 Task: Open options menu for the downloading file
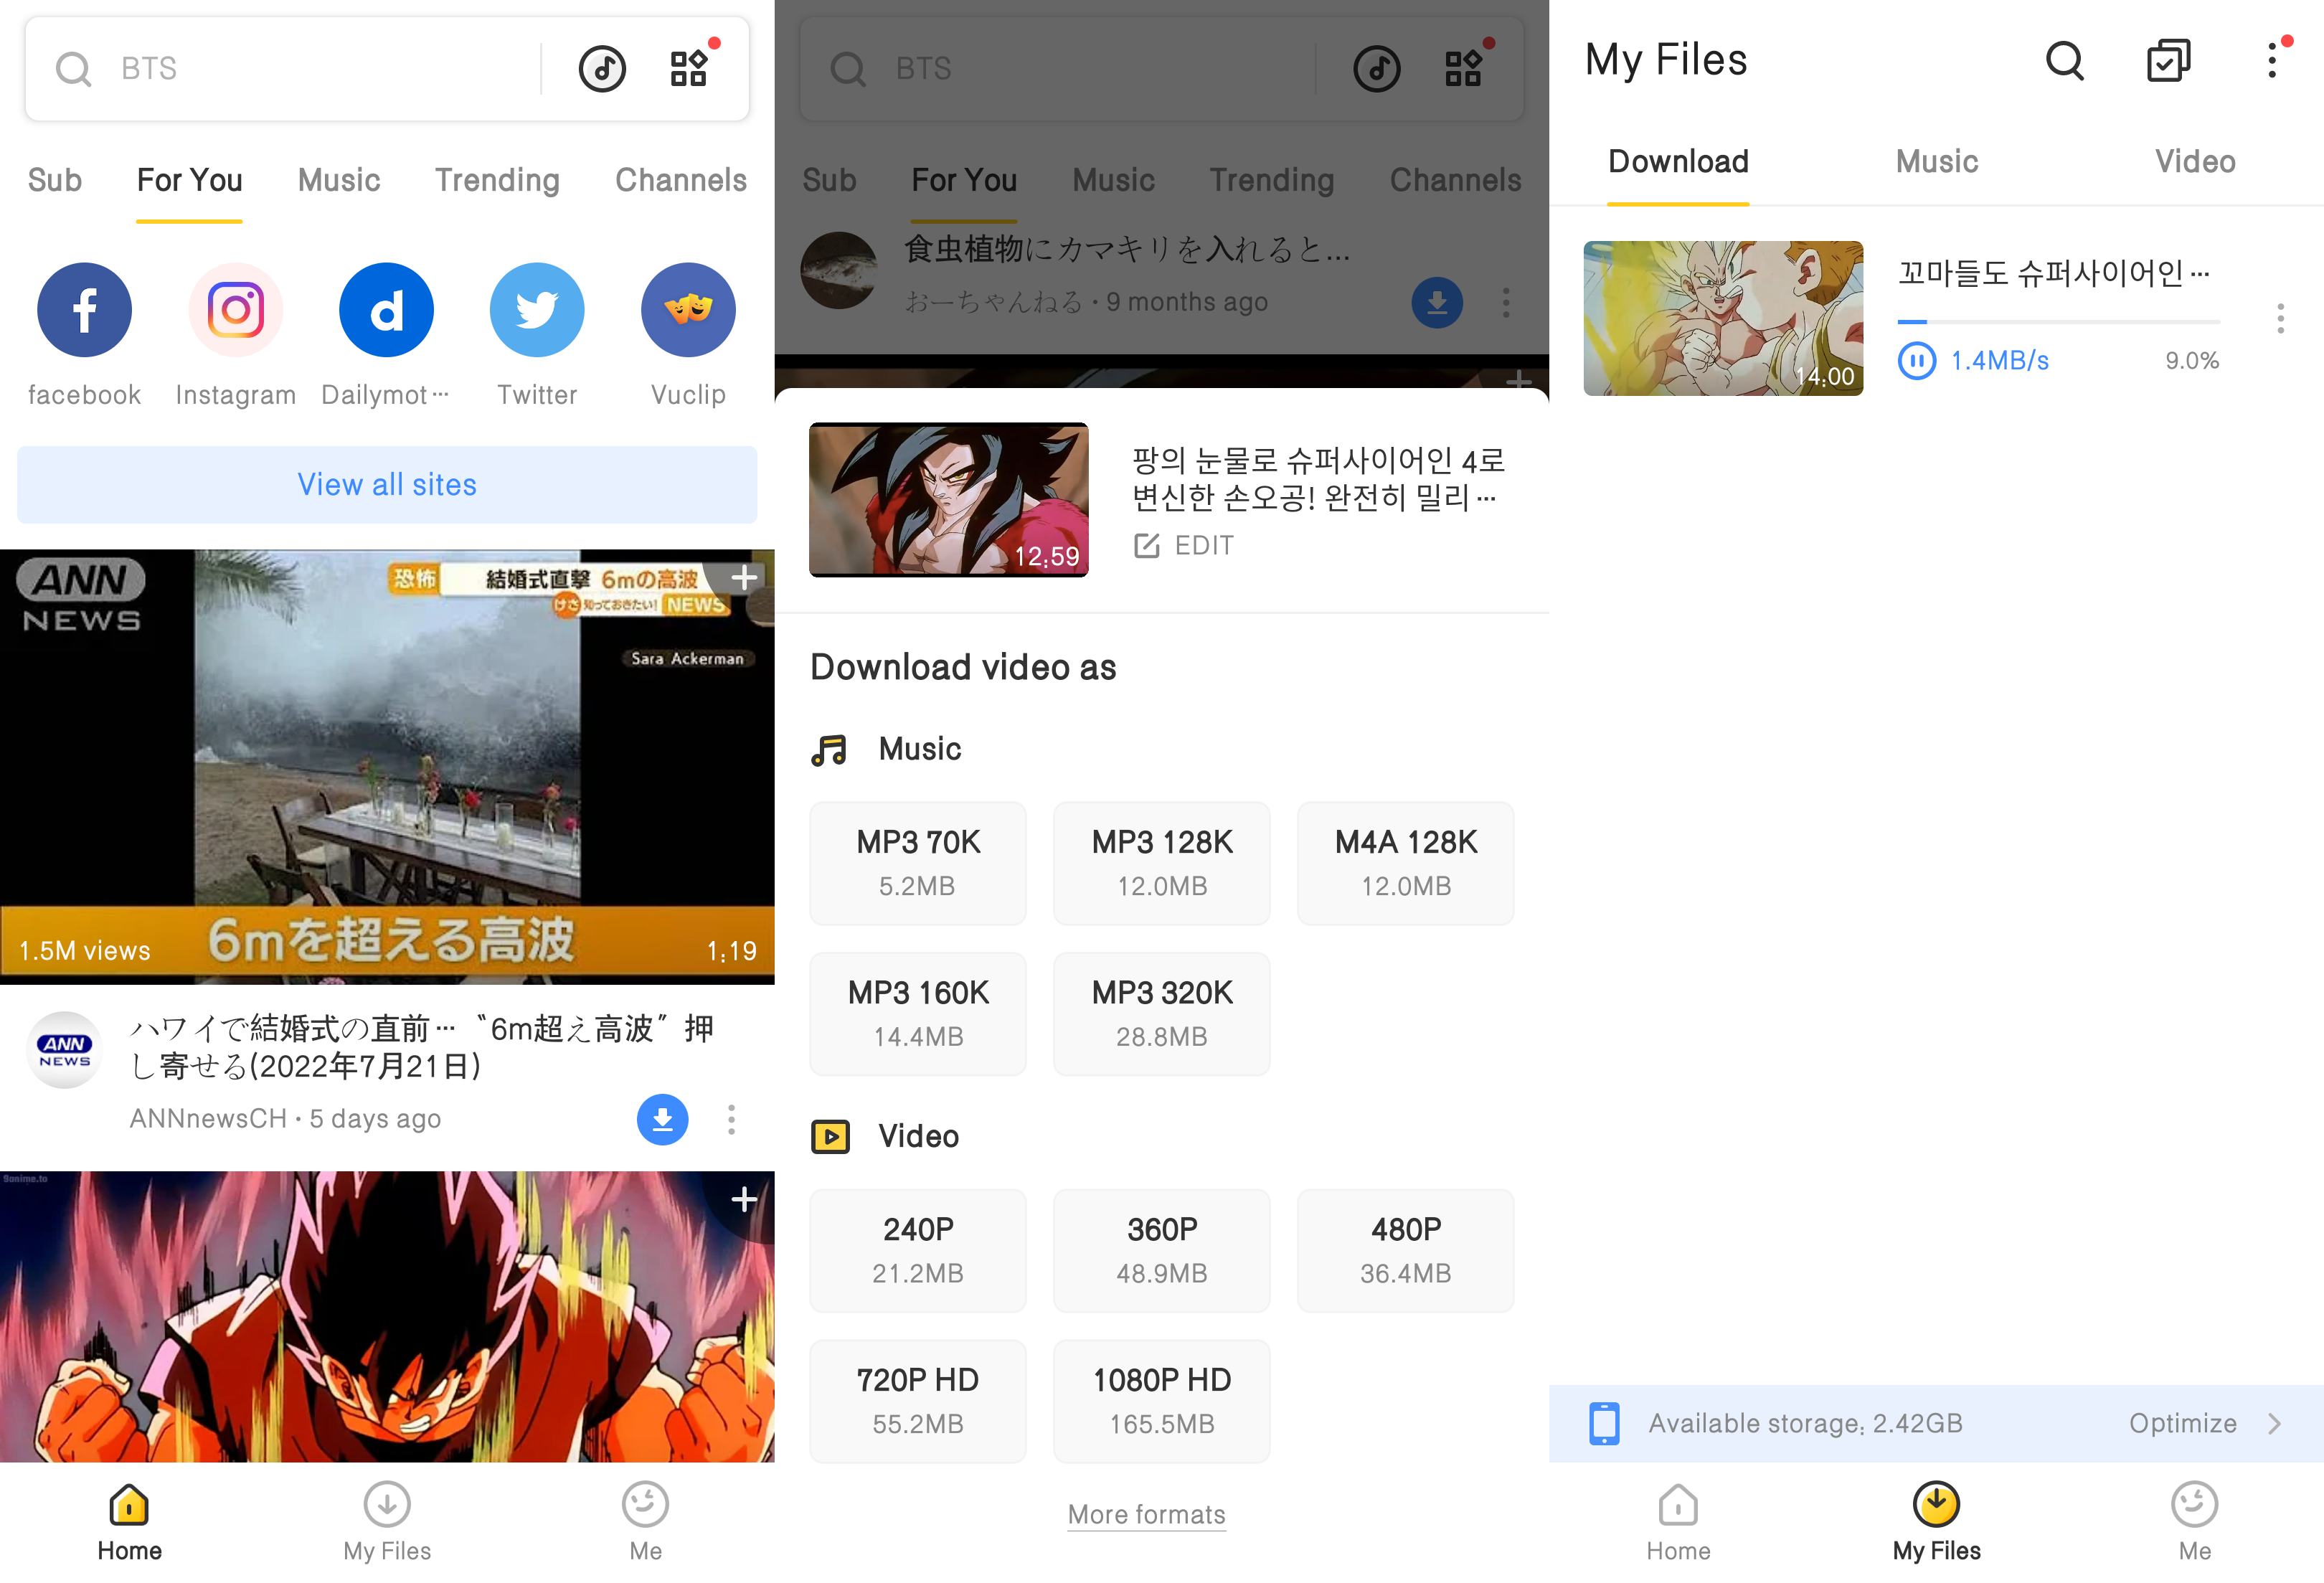(2280, 318)
